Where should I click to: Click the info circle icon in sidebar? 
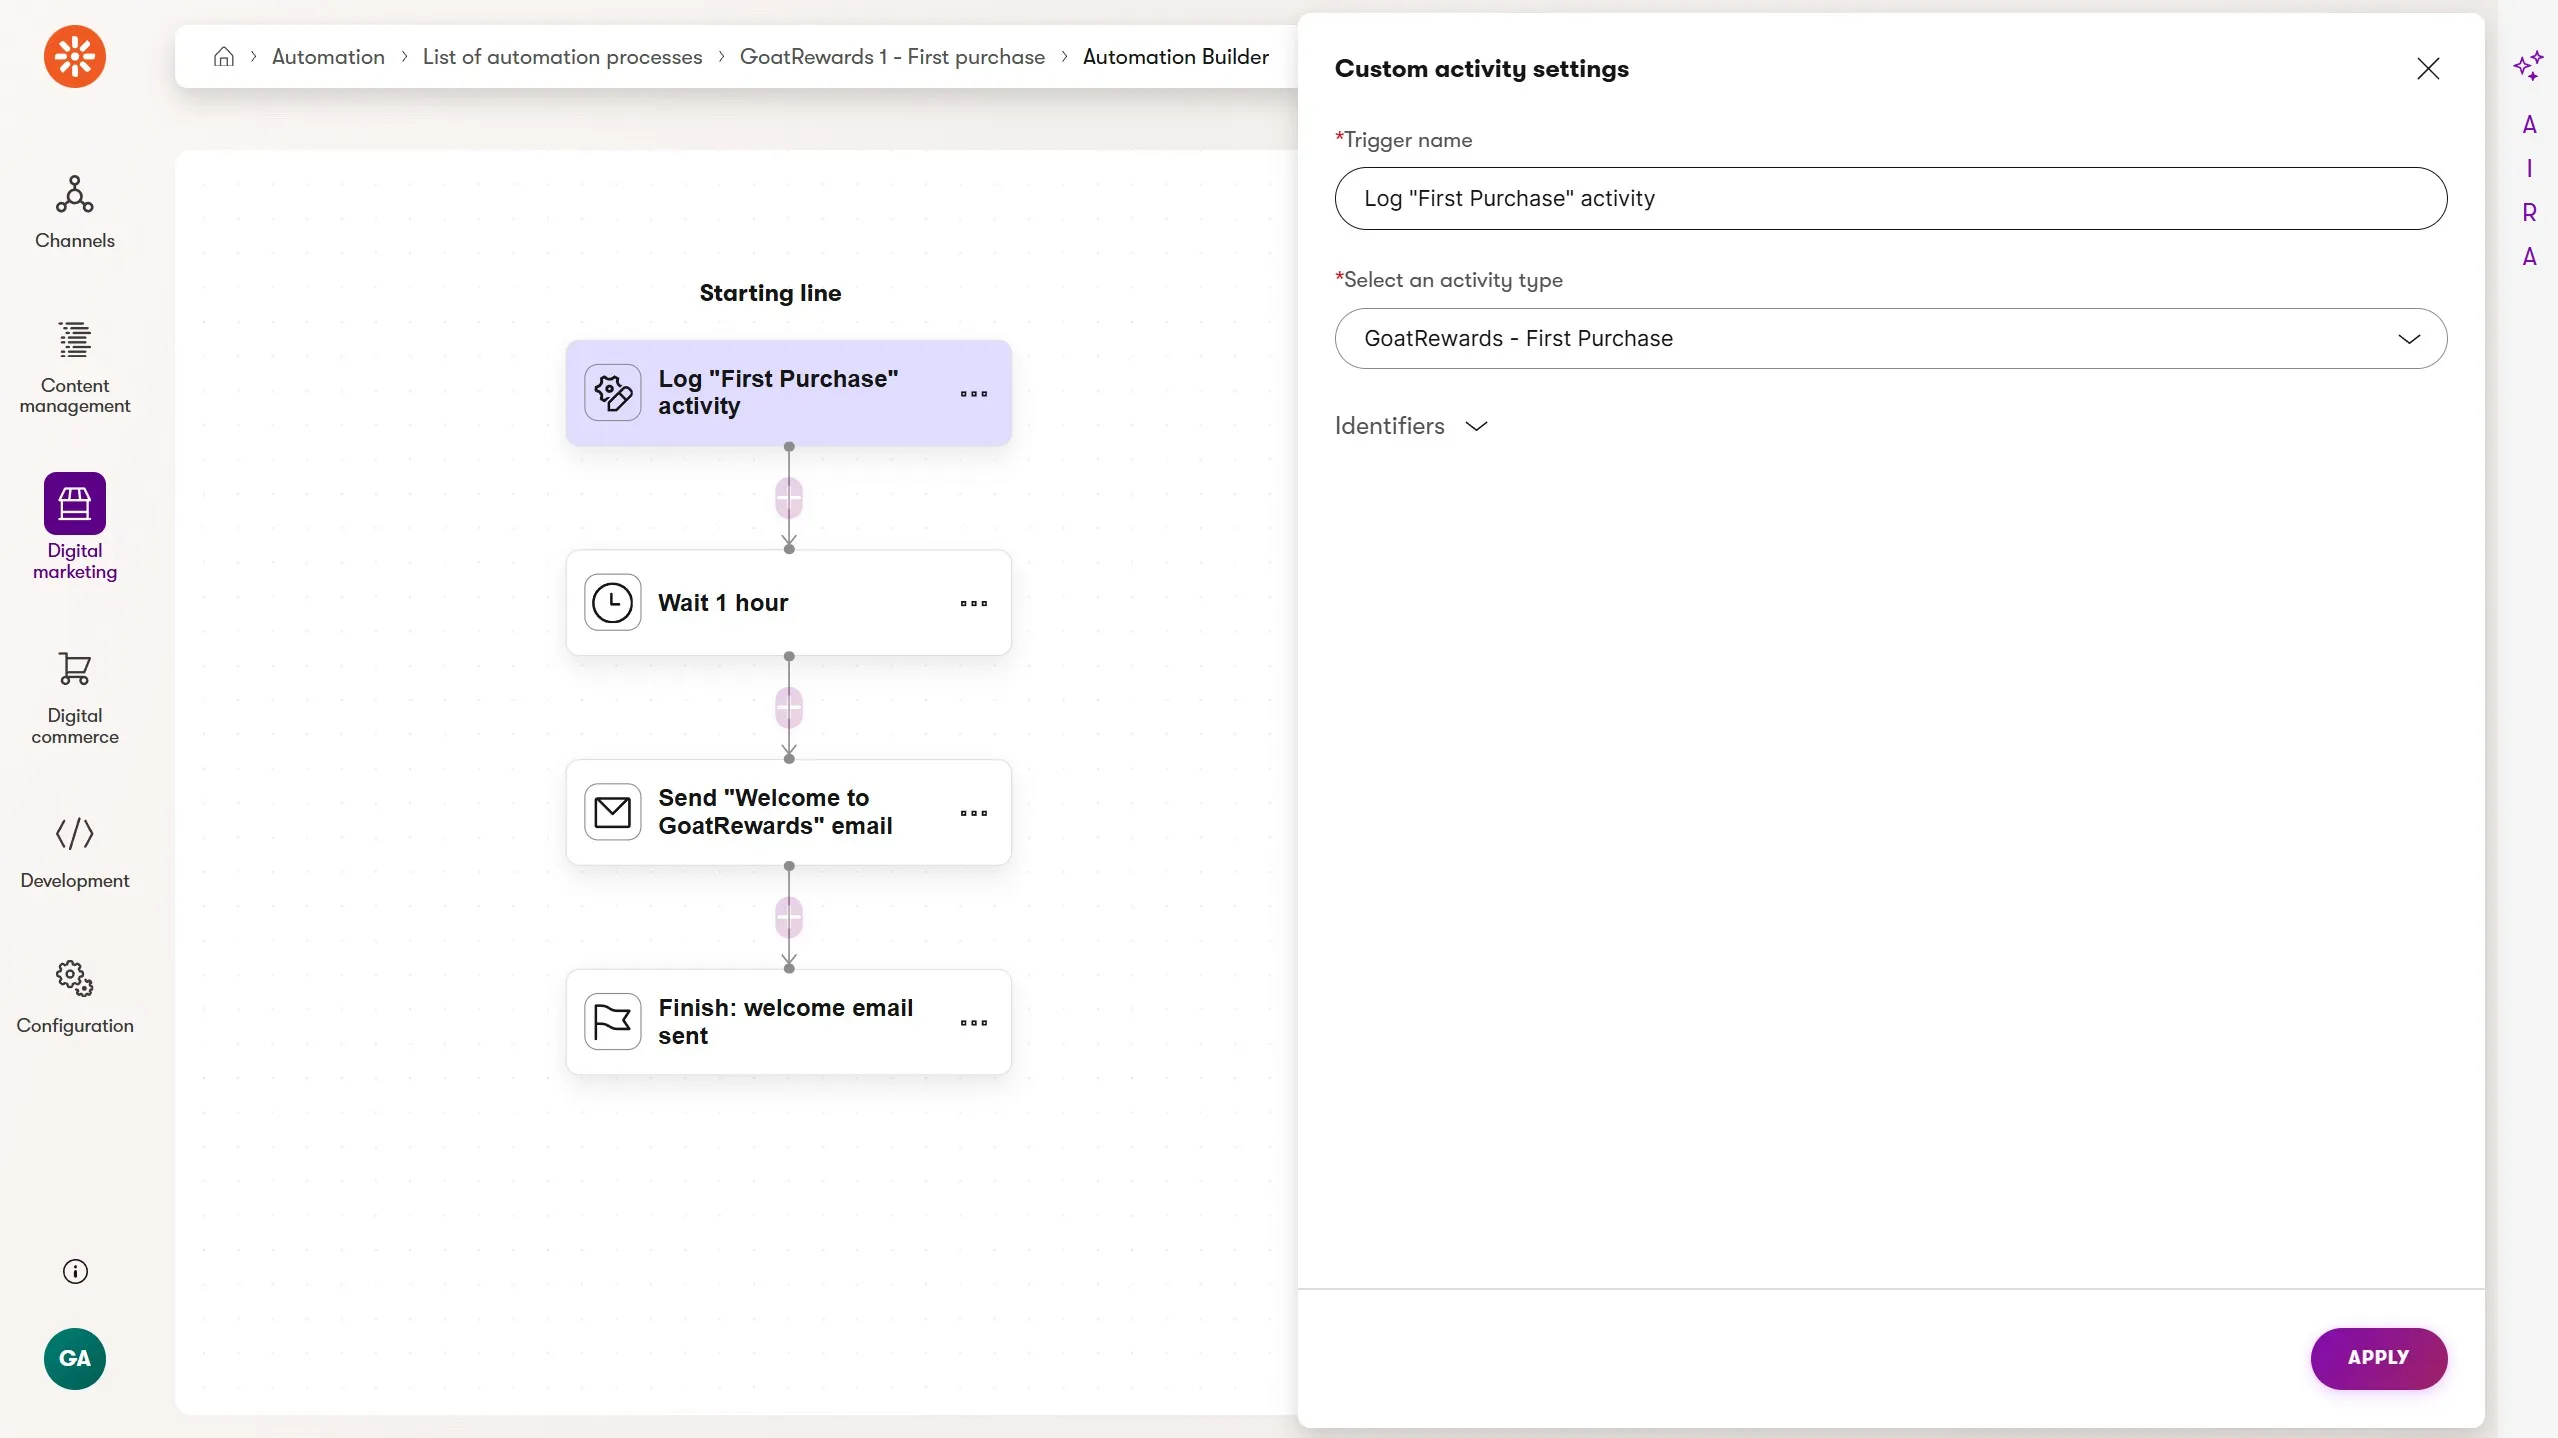75,1271
